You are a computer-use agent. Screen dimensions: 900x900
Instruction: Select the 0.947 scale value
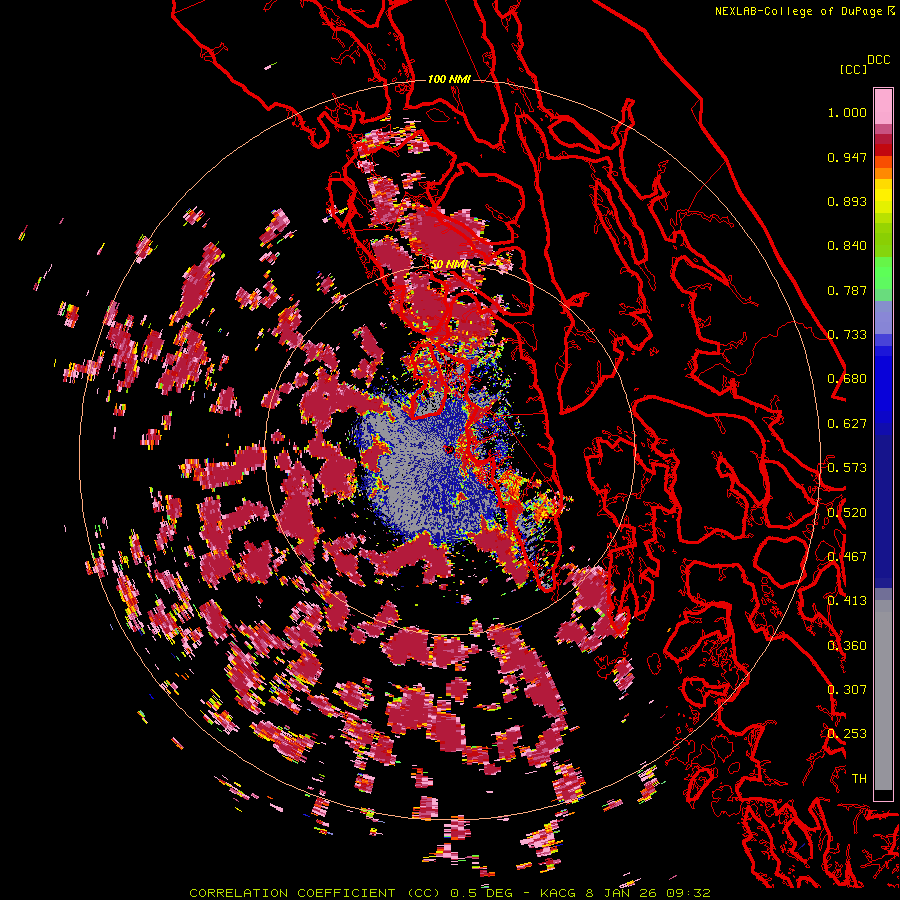tap(847, 157)
